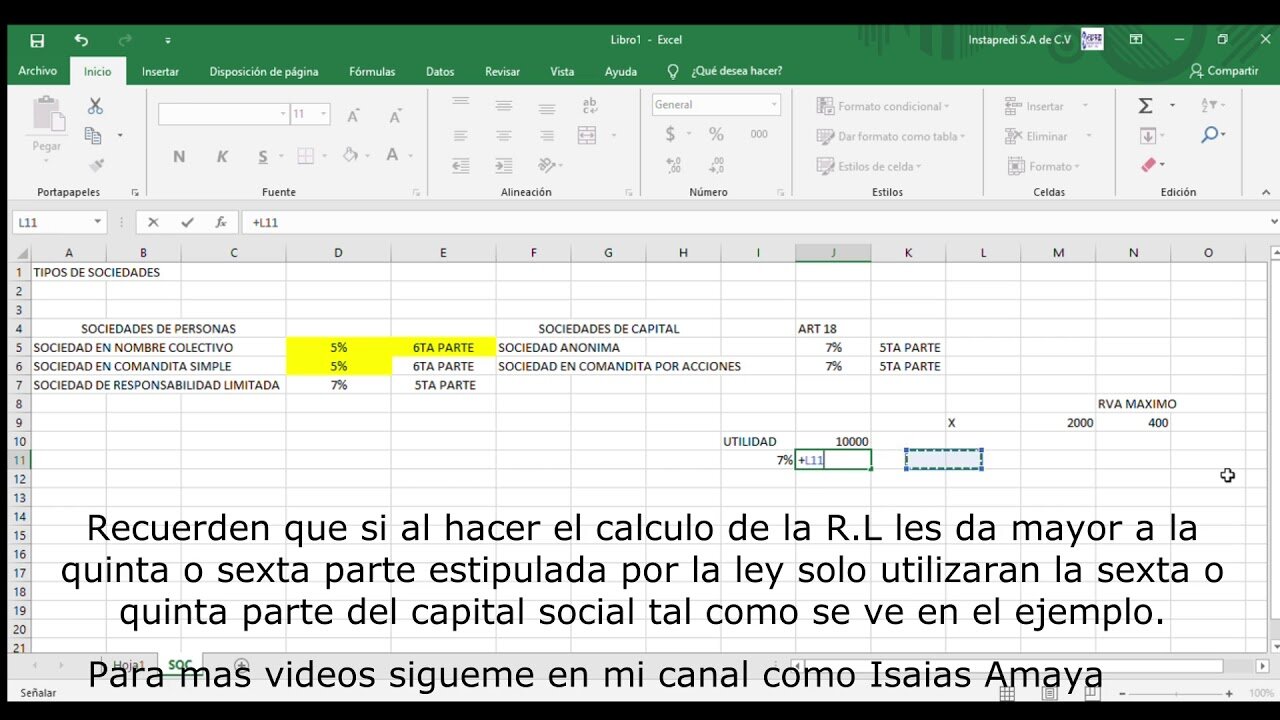Click the Clear eraser icon
This screenshot has width=1280, height=720.
pyautogui.click(x=1148, y=165)
